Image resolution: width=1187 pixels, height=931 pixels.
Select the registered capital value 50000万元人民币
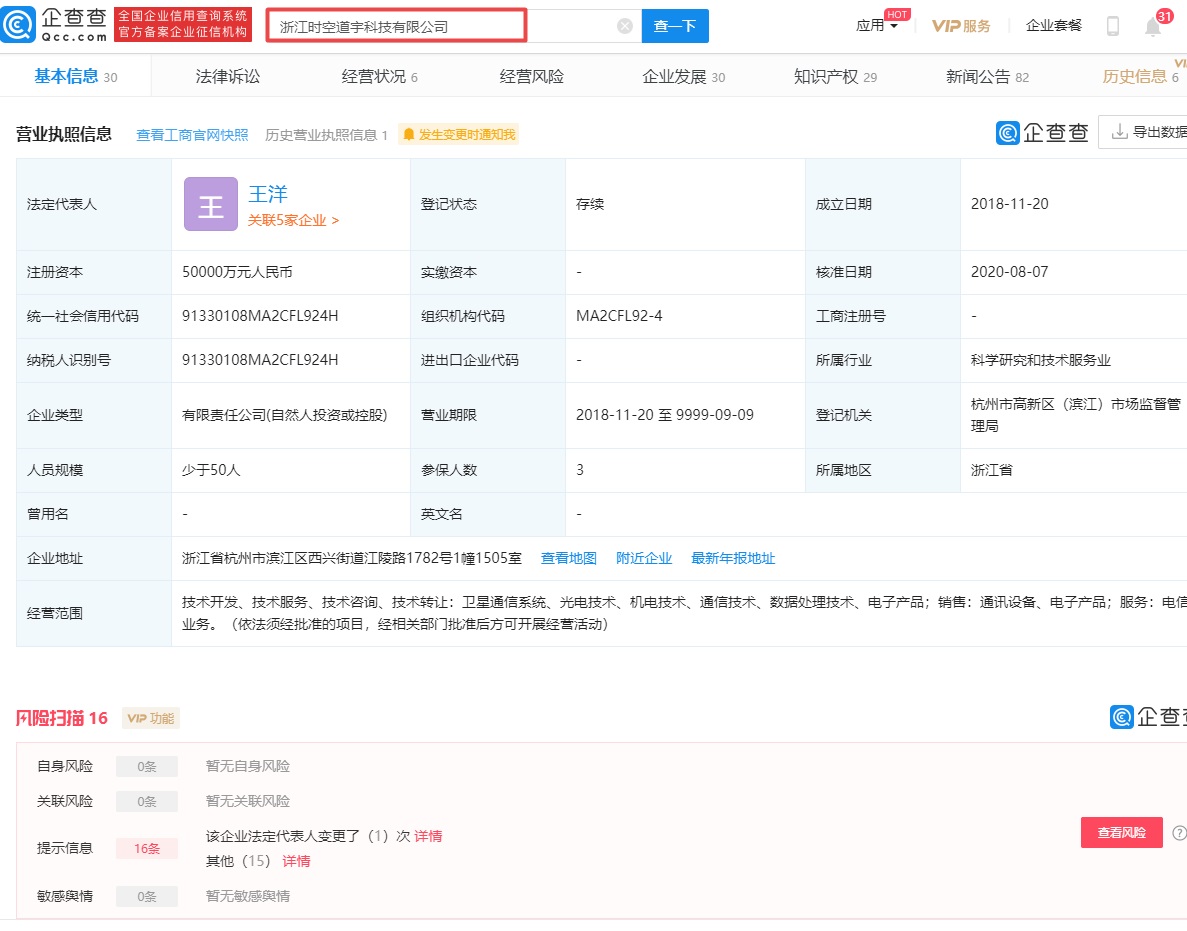click(237, 272)
